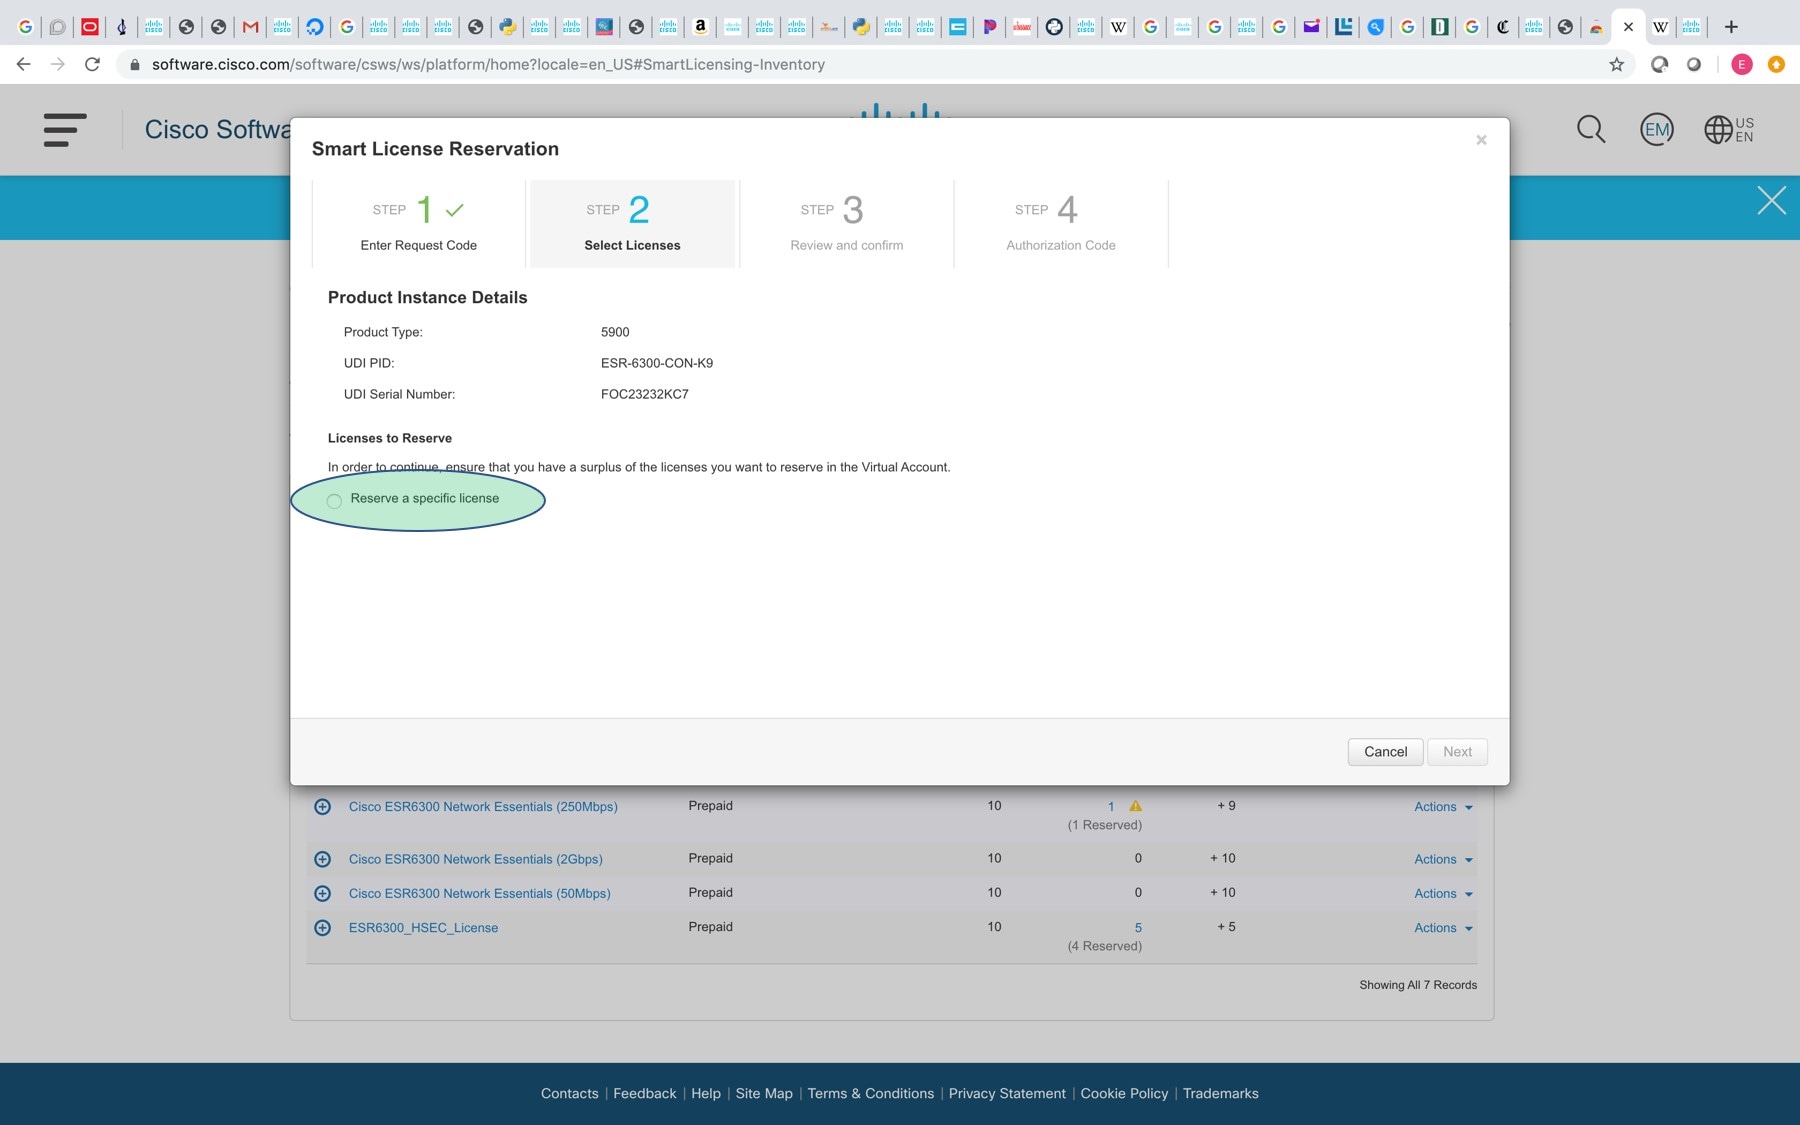This screenshot has width=1800, height=1125.
Task: Open Cisco ESR6300 Network Essentials (50Mbps) link
Action: pyautogui.click(x=479, y=893)
